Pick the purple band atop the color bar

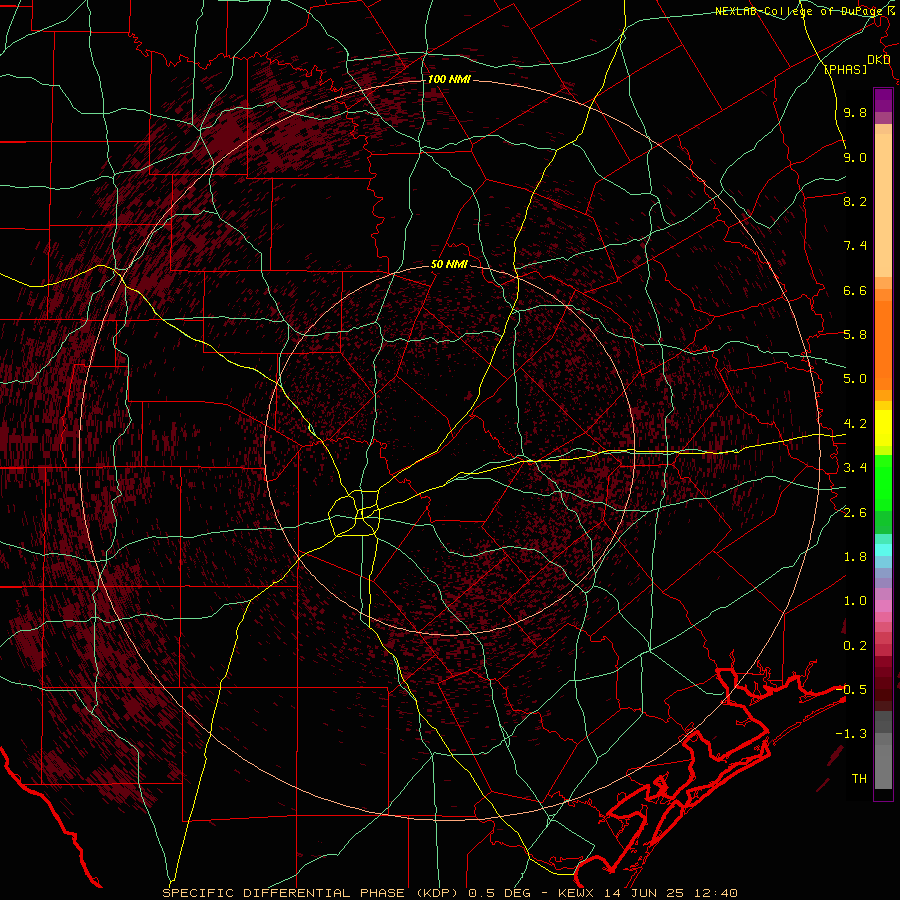[883, 100]
